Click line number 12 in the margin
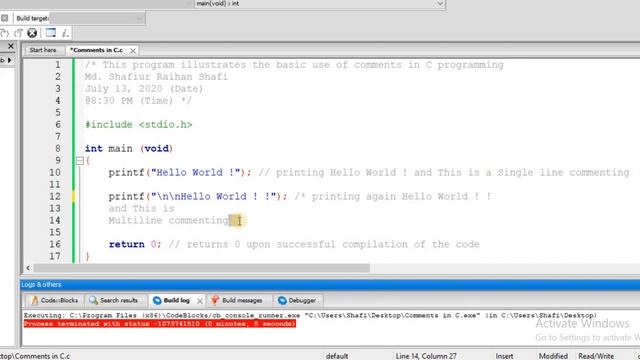The height and width of the screenshot is (360, 640). pyautogui.click(x=55, y=196)
